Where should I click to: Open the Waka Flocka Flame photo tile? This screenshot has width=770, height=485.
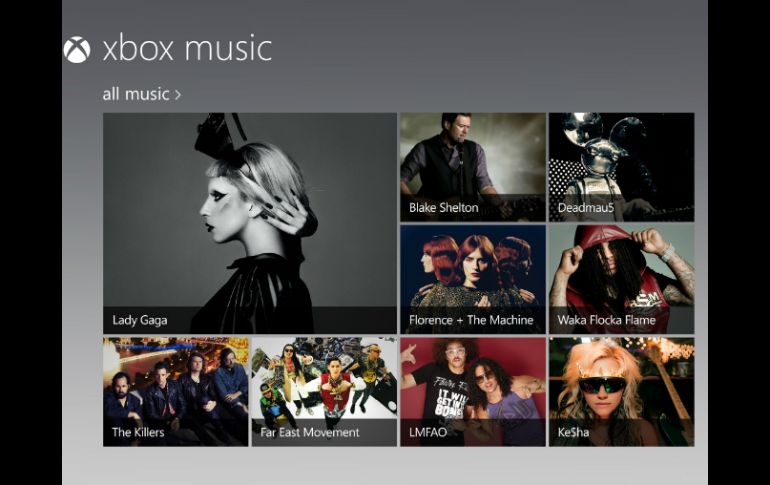[621, 266]
